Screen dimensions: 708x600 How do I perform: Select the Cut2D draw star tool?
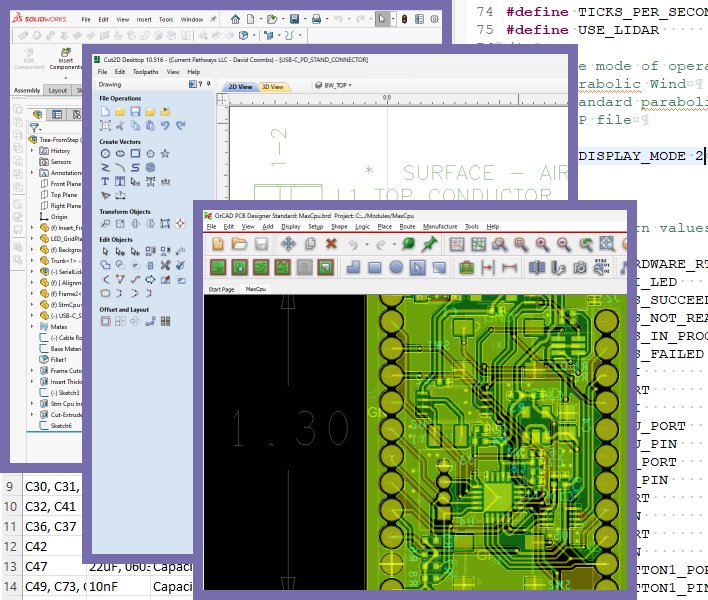click(165, 153)
